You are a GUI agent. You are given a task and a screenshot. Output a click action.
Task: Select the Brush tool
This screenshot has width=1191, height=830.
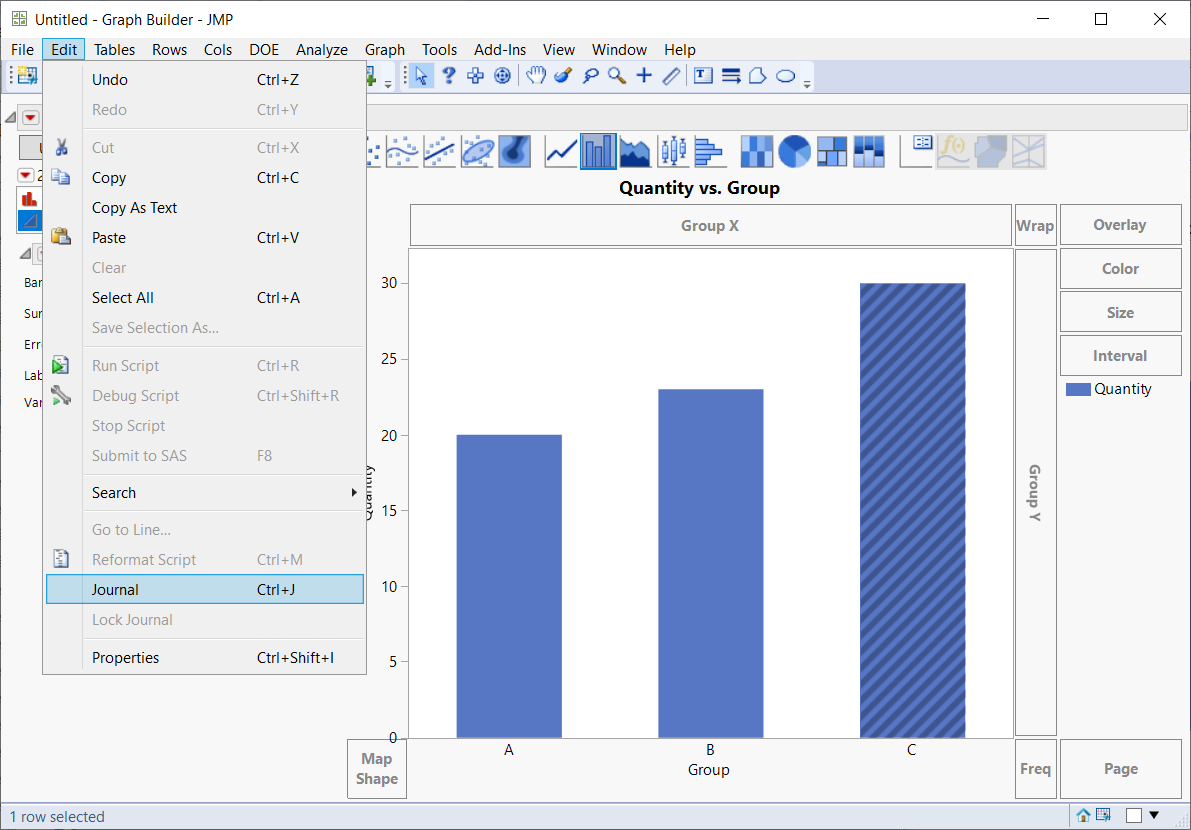point(564,75)
